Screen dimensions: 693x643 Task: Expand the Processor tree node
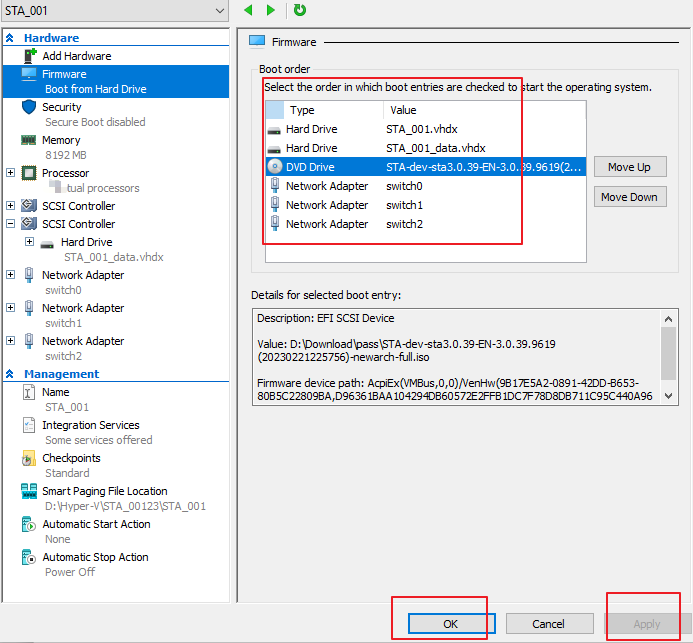coord(11,173)
